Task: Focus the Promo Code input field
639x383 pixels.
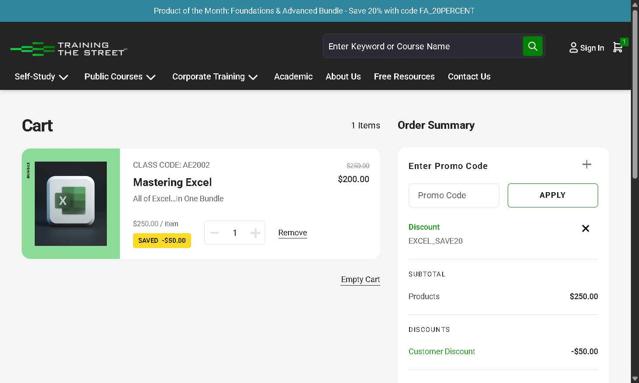Action: point(454,195)
